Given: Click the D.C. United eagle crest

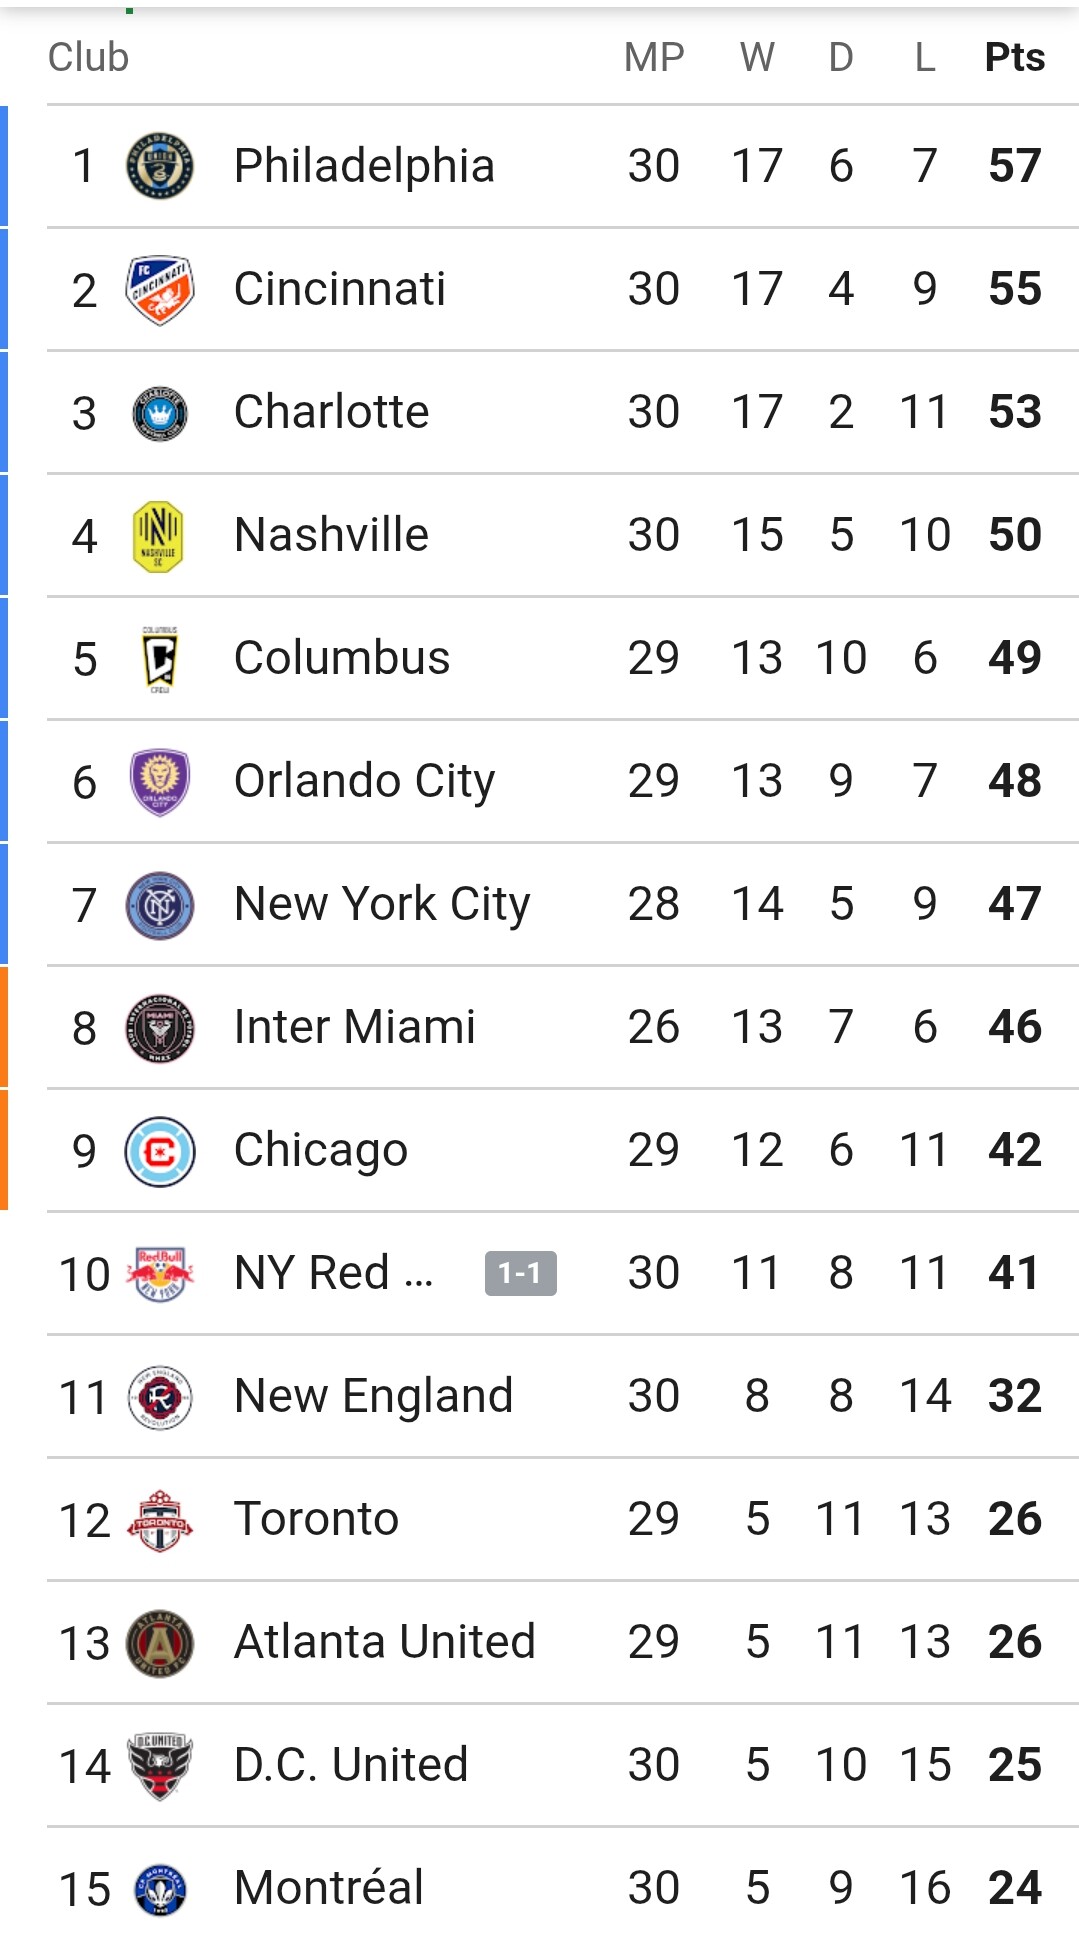Looking at the screenshot, I should click(160, 1766).
